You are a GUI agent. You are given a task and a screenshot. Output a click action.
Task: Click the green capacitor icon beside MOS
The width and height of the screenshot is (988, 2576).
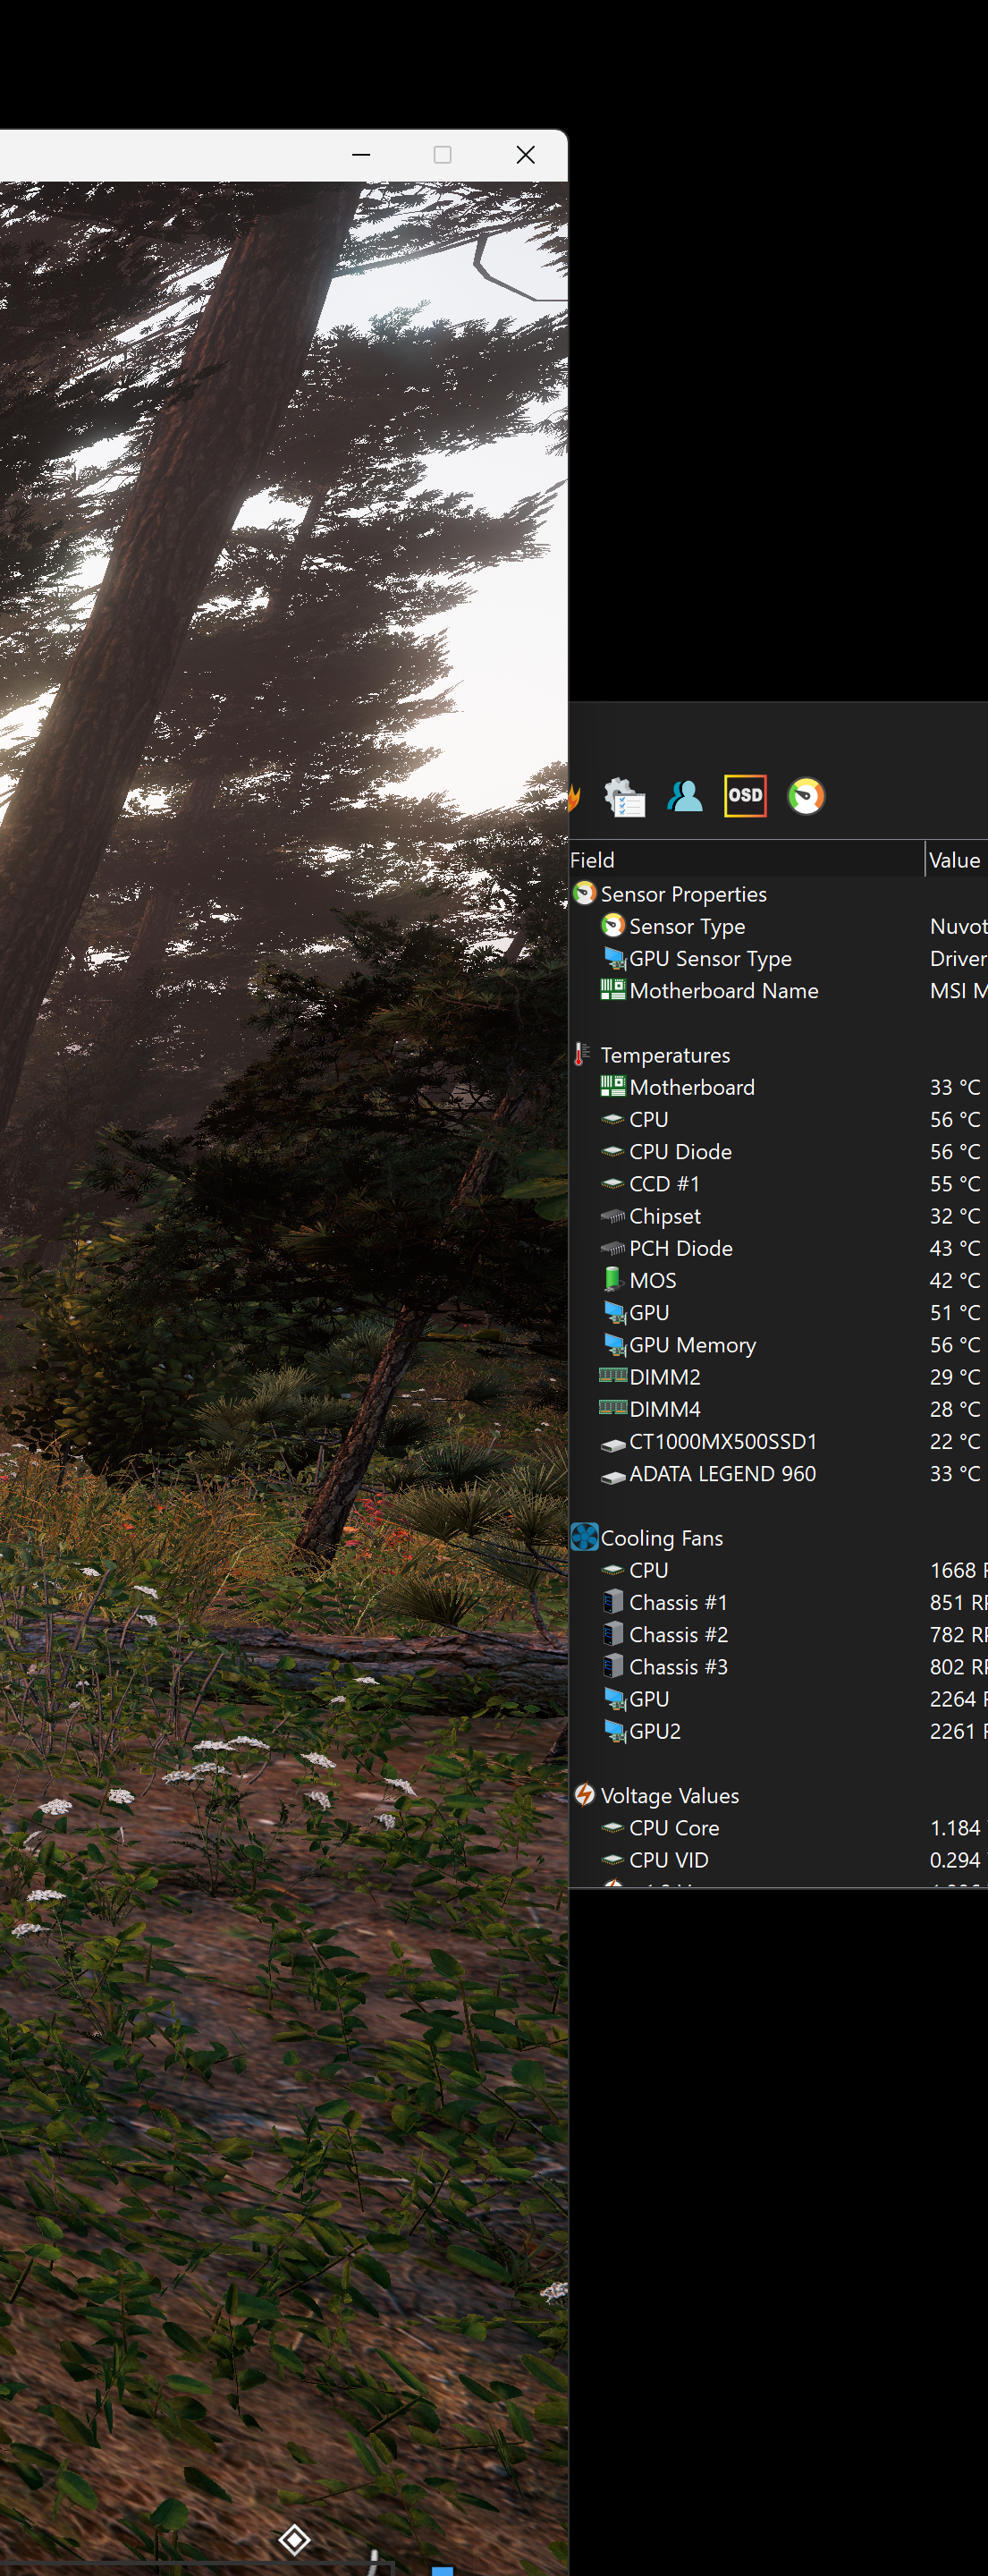pyautogui.click(x=612, y=1279)
